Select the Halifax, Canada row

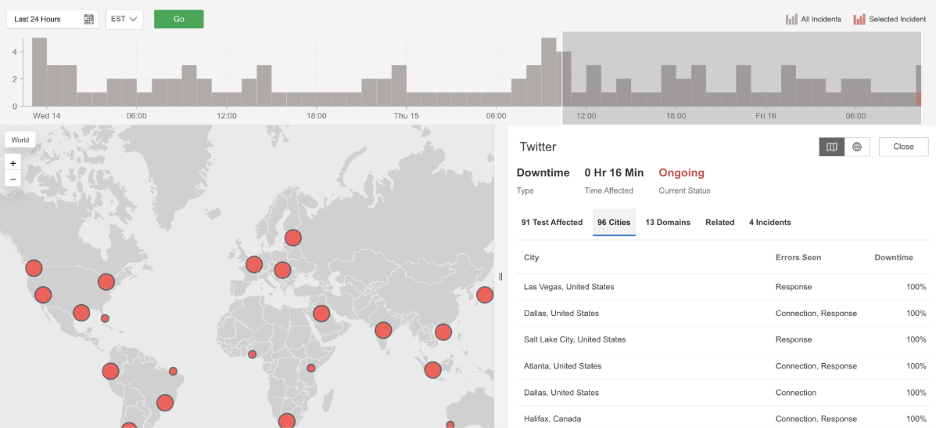(x=723, y=418)
